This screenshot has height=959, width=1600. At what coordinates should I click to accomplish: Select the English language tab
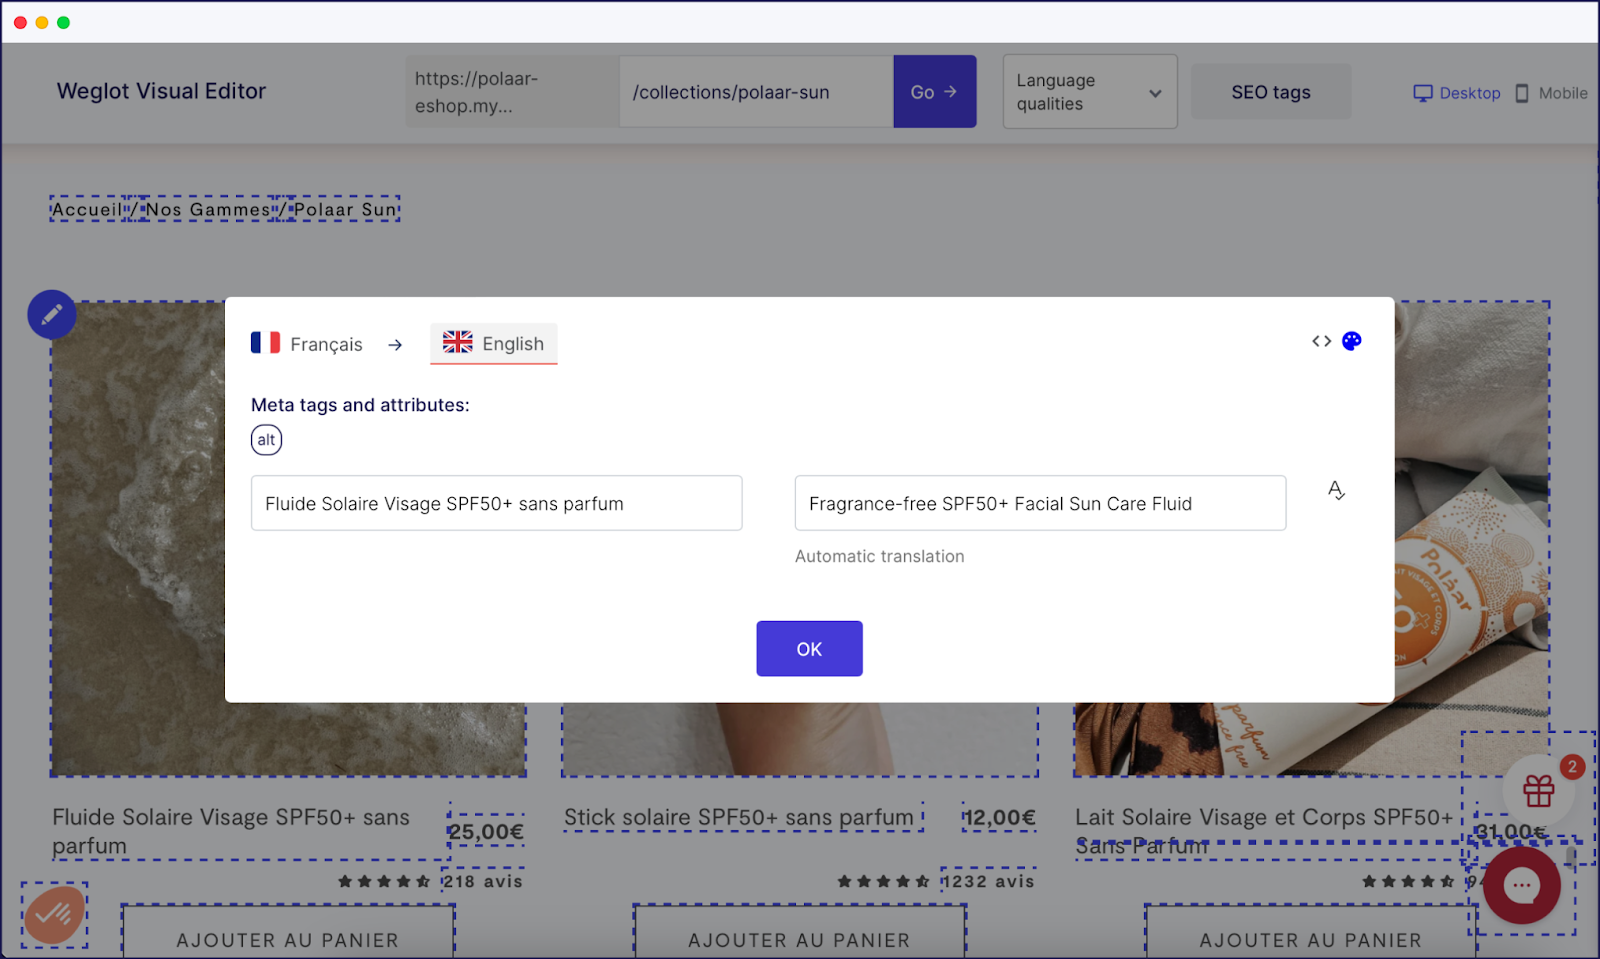pos(494,343)
